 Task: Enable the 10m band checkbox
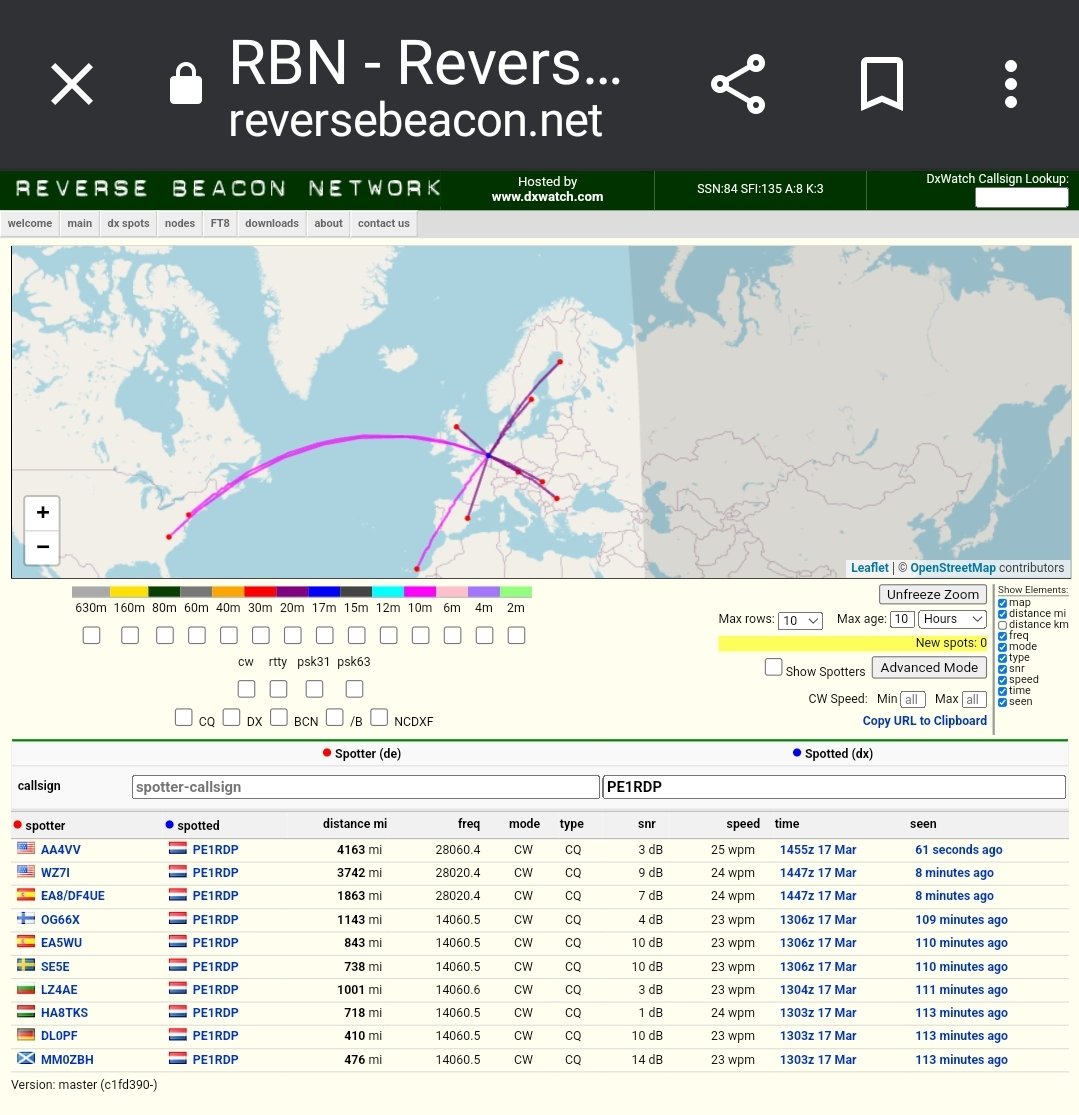(420, 635)
